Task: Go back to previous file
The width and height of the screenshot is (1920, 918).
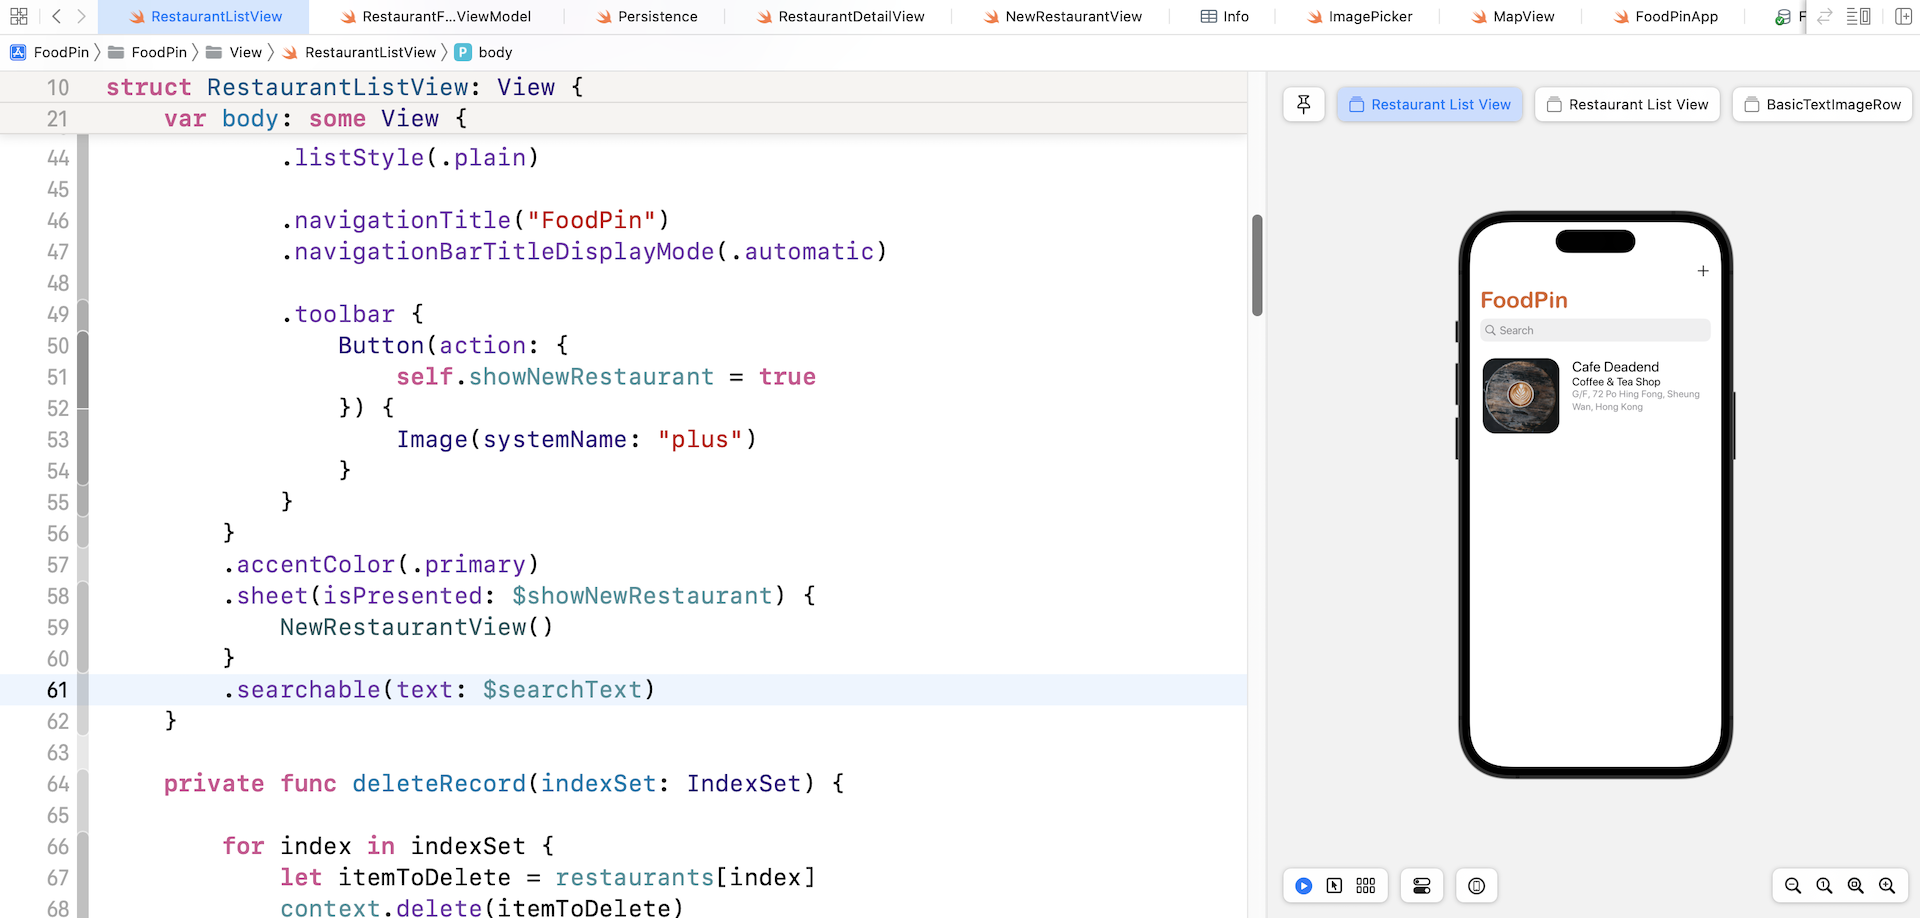Action: click(x=56, y=16)
